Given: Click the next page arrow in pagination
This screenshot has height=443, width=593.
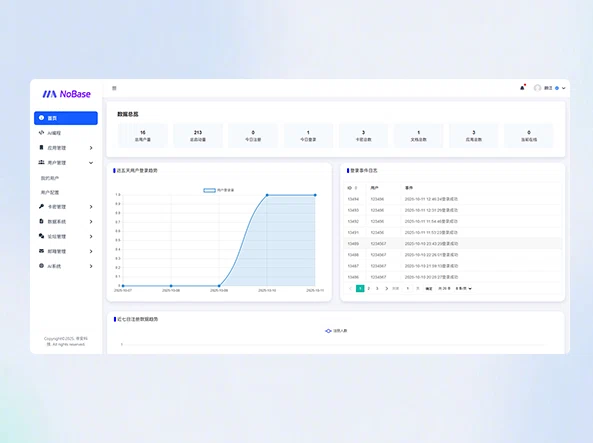Looking at the screenshot, I should click(x=386, y=289).
